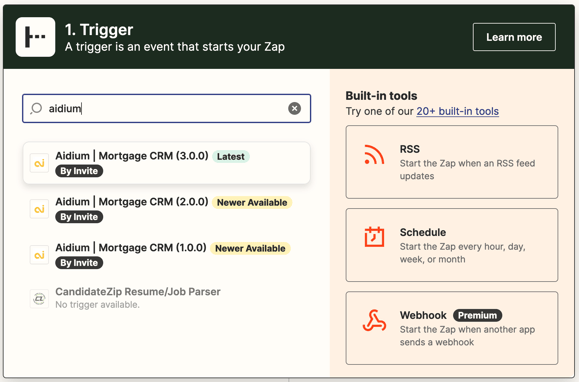Click the Trigger step icon in header
The height and width of the screenshot is (382, 579).
35,37
